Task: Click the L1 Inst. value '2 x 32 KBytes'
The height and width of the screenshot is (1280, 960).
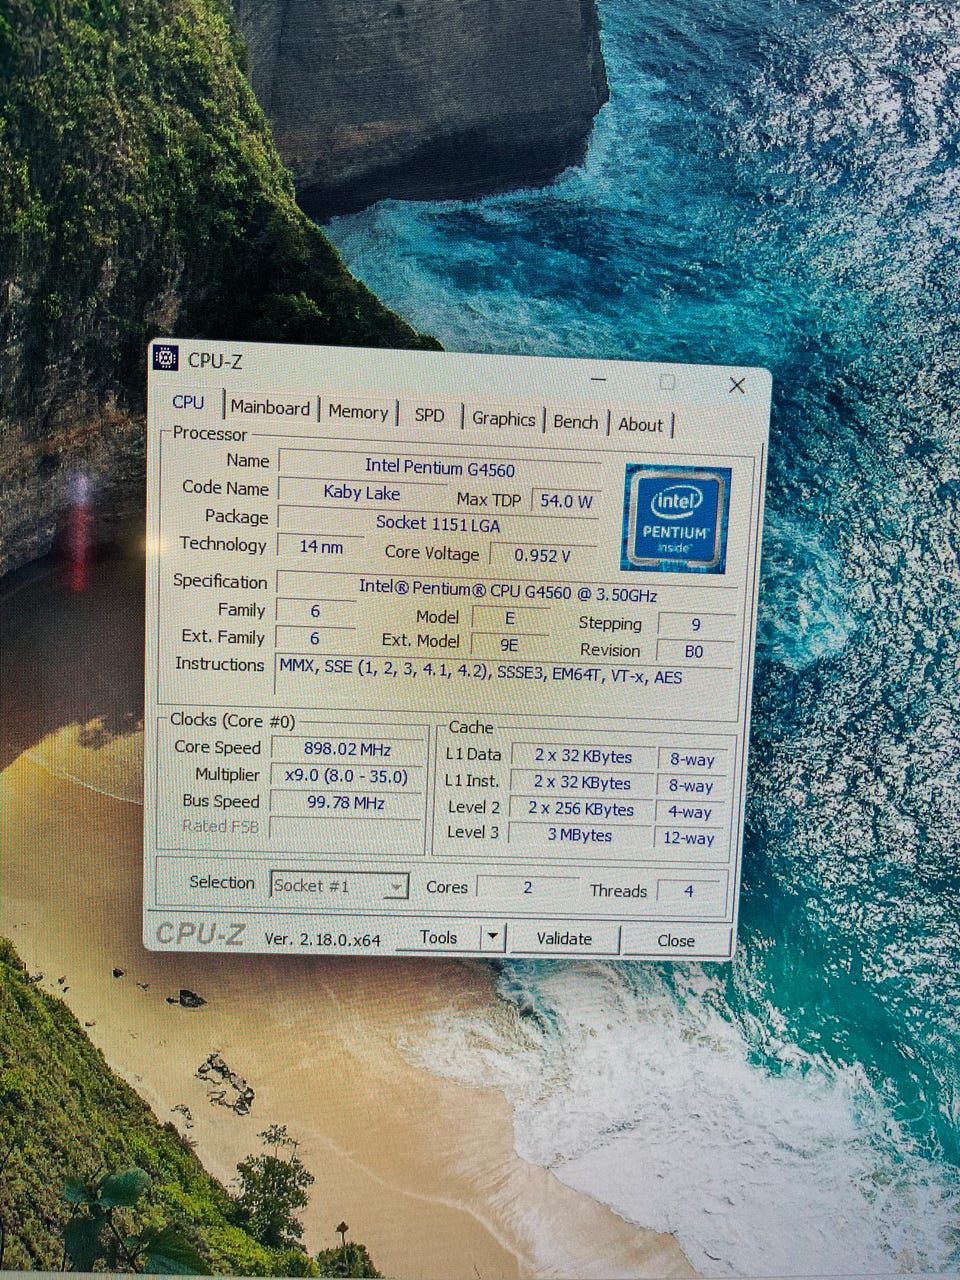Action: click(x=582, y=783)
